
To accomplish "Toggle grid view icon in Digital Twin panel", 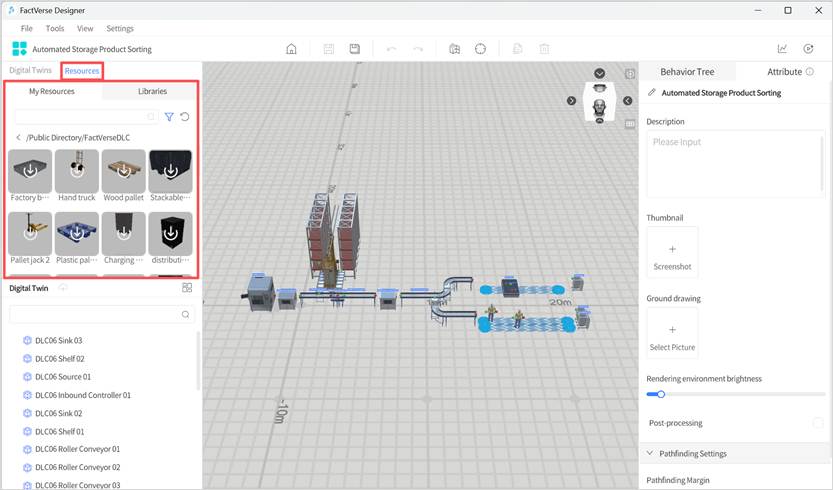I will point(187,288).
